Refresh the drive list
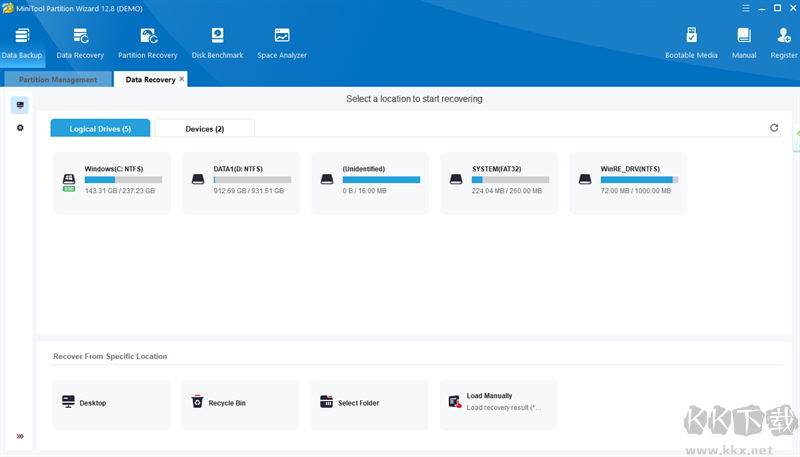 773,128
